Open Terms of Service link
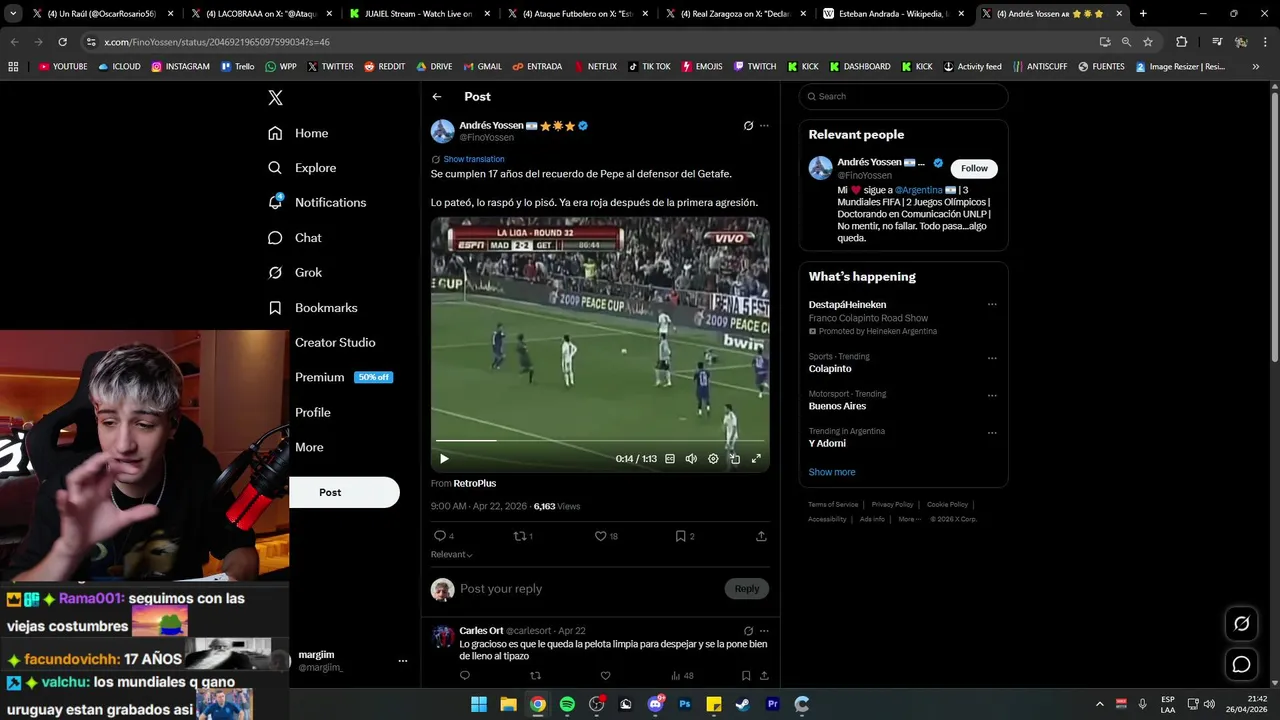Image resolution: width=1280 pixels, height=720 pixels. click(x=833, y=505)
